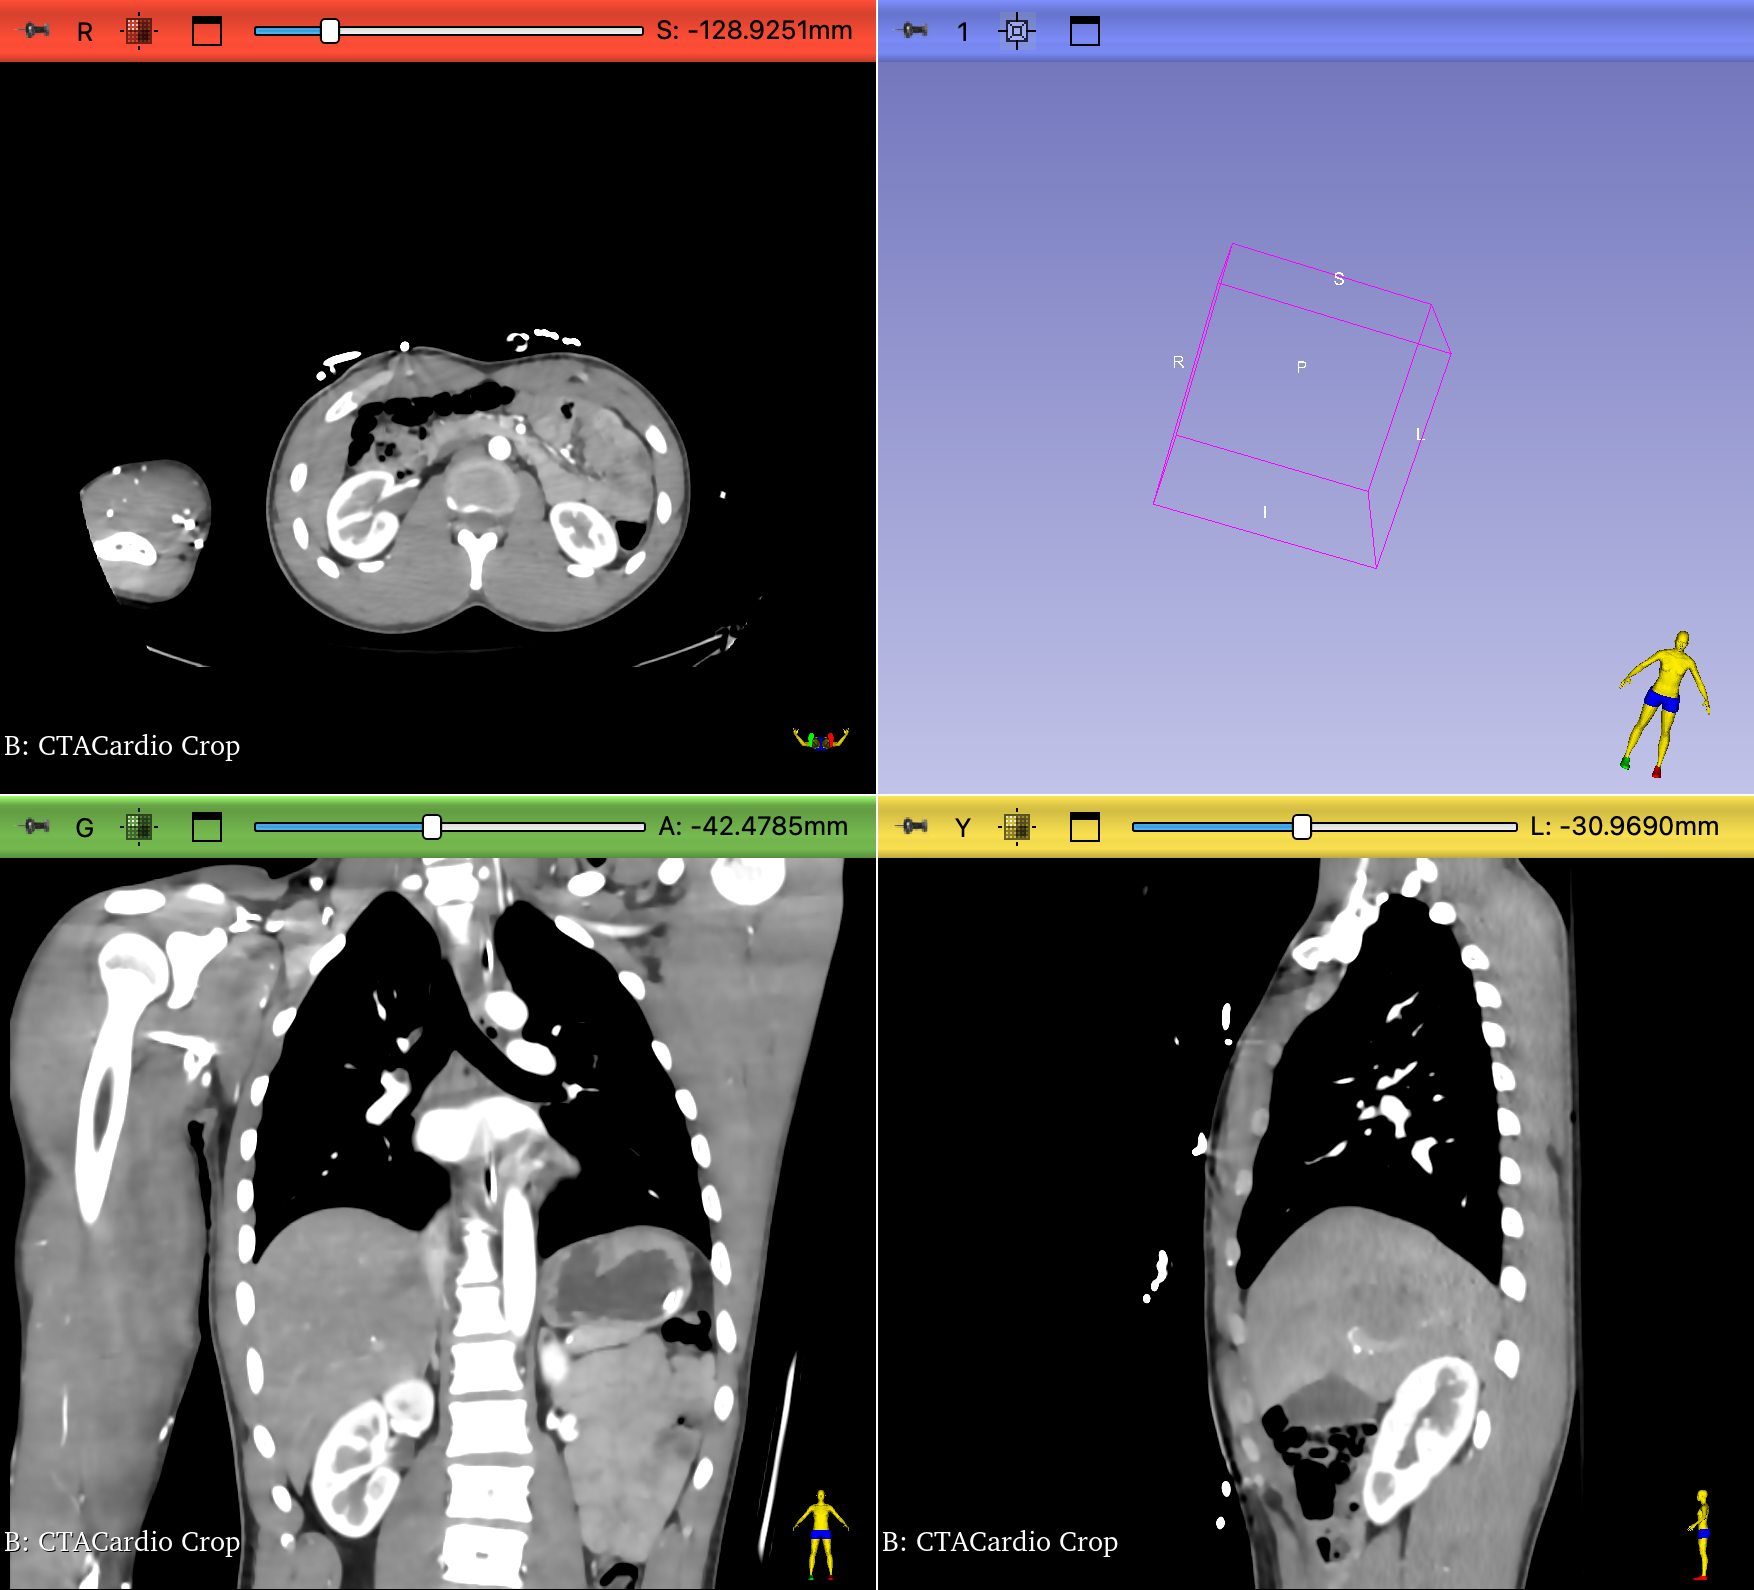Screen dimensions: 1754x1590
Task: Click the Y view label in yellow bar
Action: point(962,828)
